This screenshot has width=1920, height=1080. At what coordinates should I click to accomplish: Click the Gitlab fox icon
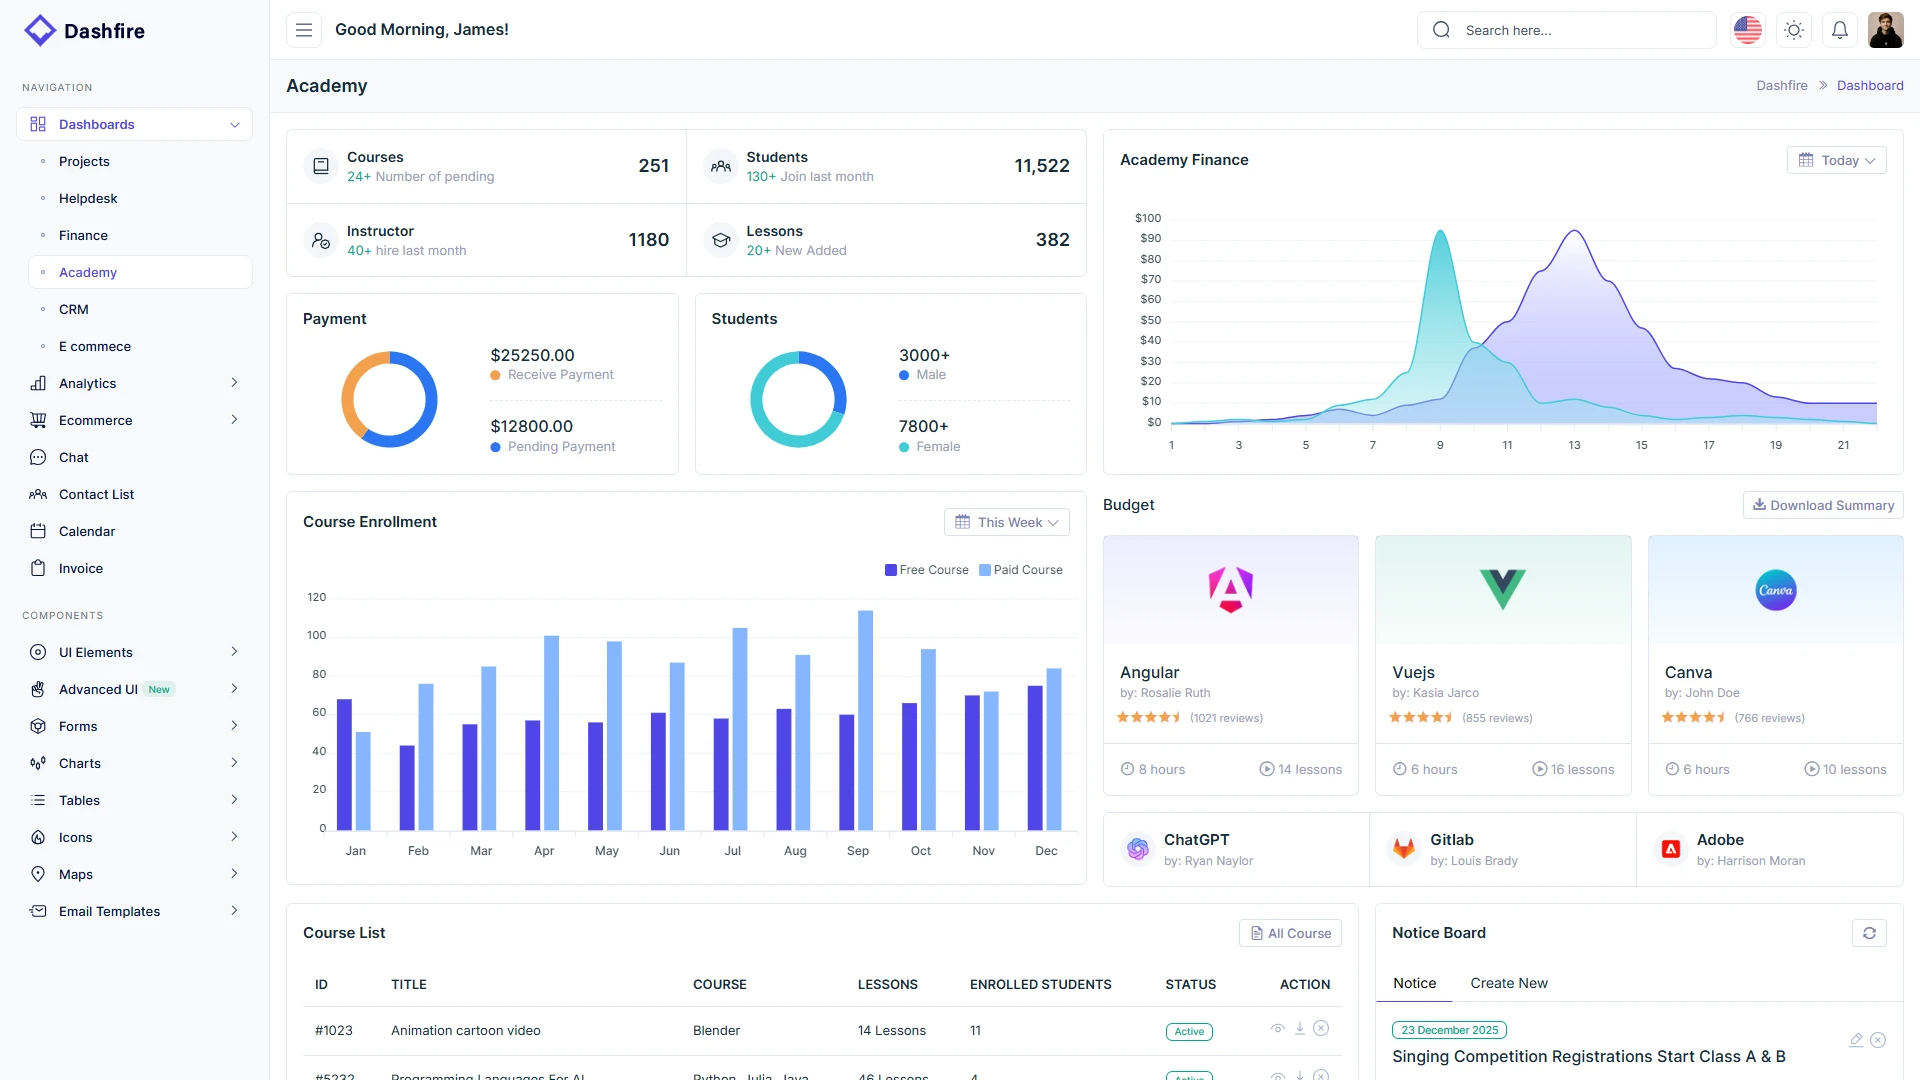click(1404, 849)
